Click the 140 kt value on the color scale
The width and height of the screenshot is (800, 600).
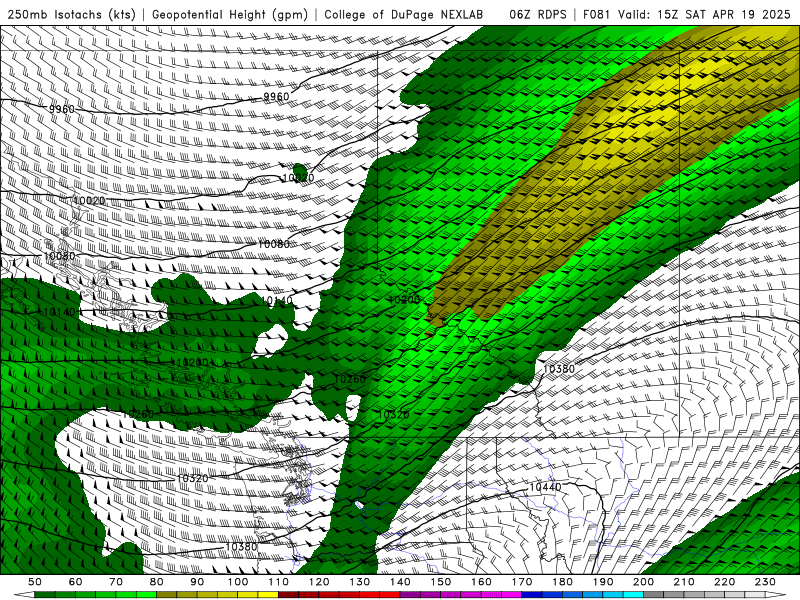(x=400, y=582)
